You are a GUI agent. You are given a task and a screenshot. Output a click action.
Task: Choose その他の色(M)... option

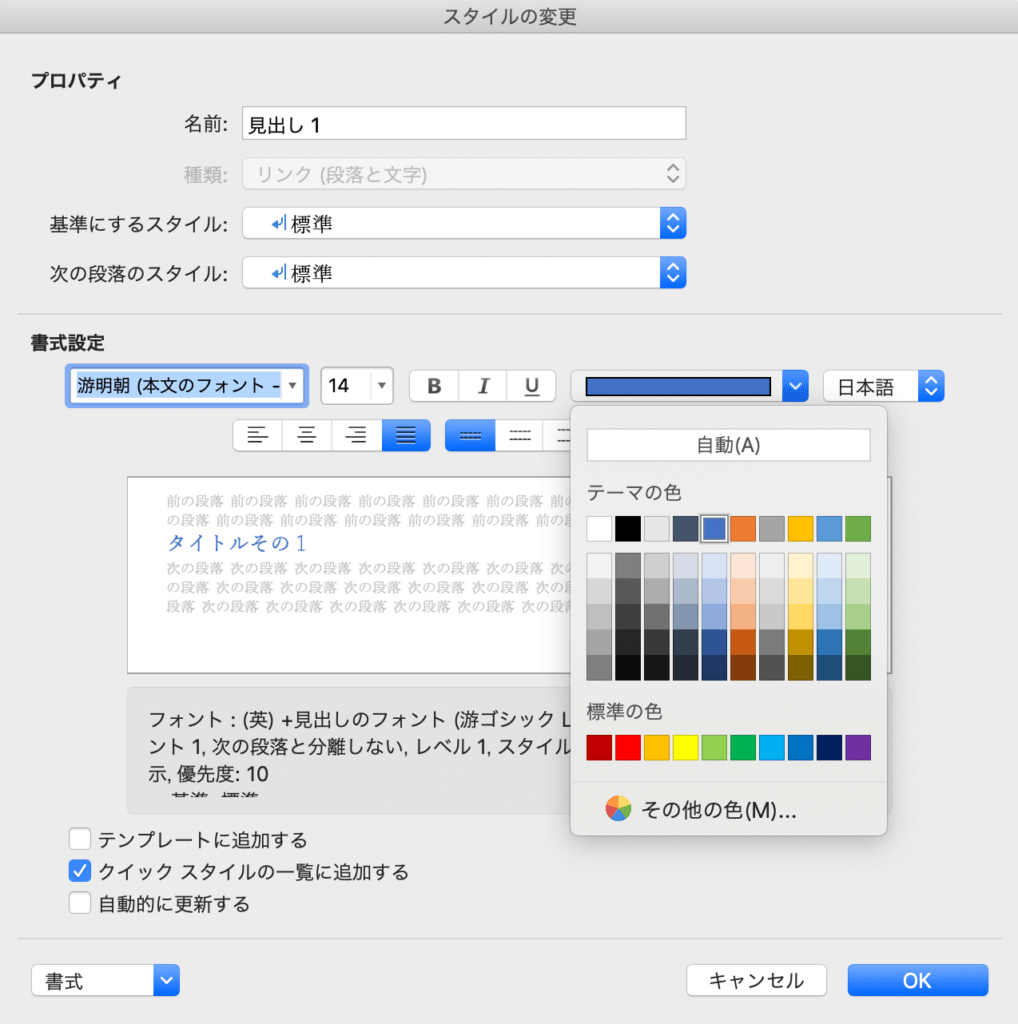[x=718, y=810]
